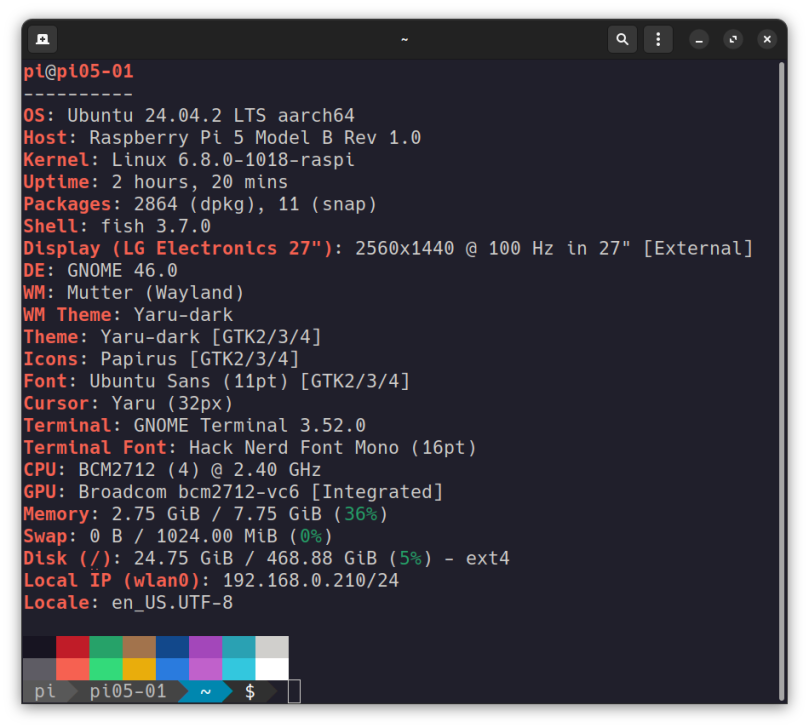Click 'Mutter (Wayland)' WM value

tap(156, 293)
